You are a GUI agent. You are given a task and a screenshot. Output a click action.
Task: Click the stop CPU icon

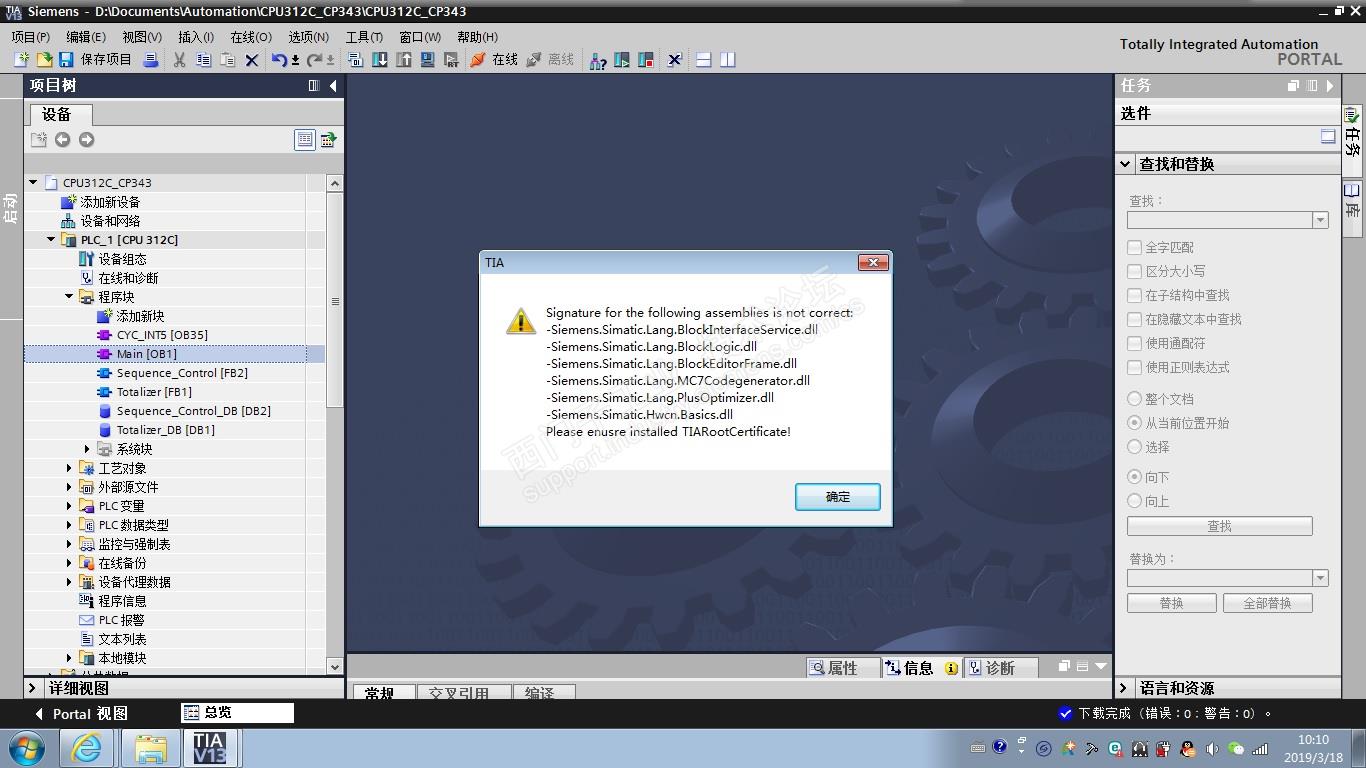pos(646,60)
